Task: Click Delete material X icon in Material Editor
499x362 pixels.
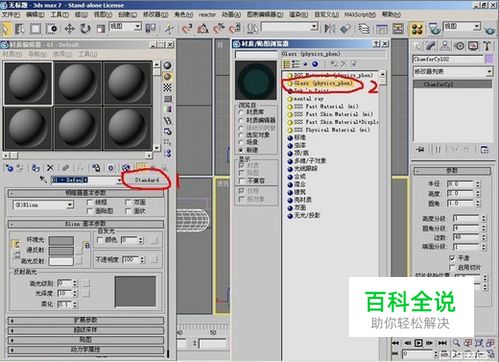Action: [50, 168]
